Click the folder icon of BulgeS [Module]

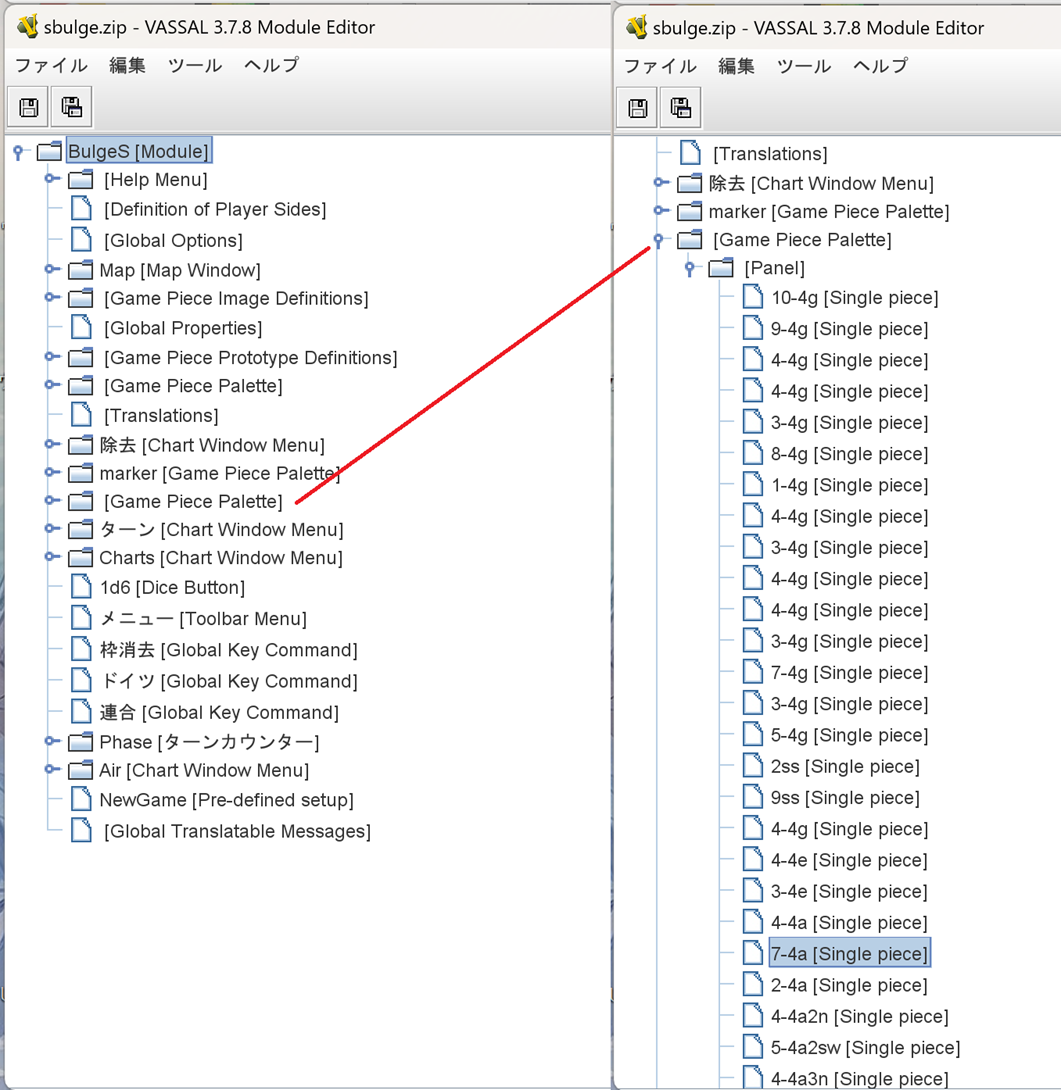(49, 151)
